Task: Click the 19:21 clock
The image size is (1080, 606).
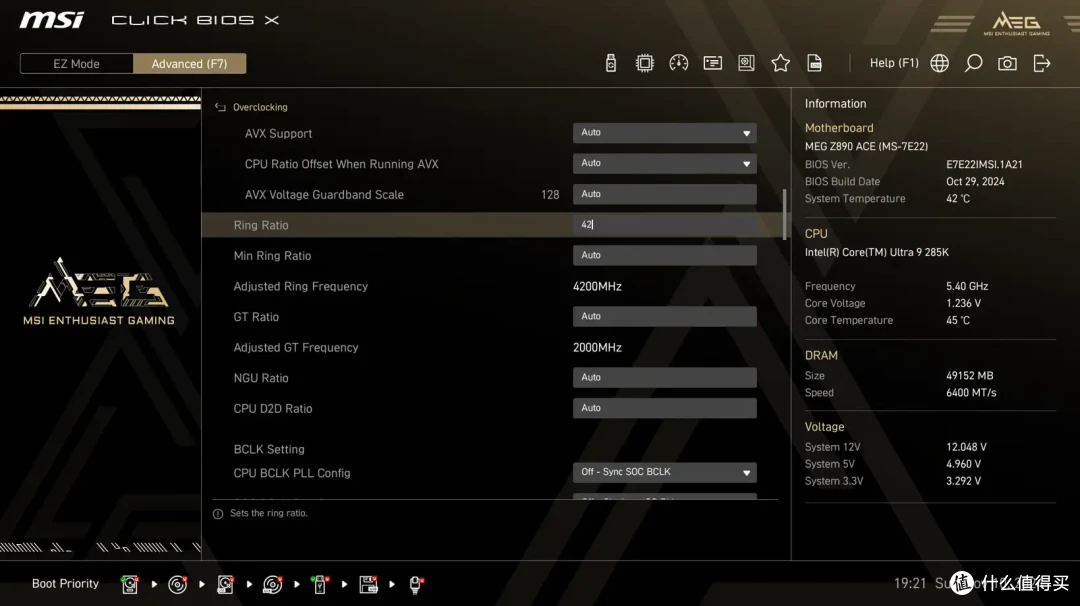Action: [x=910, y=584]
